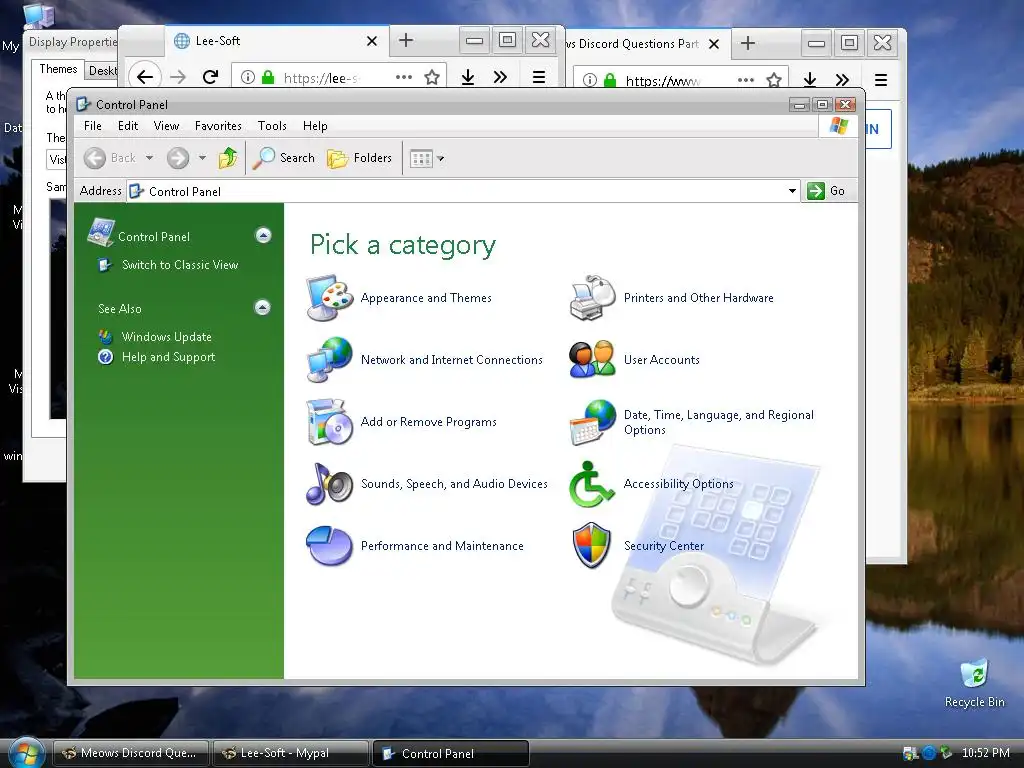The width and height of the screenshot is (1024, 768).
Task: Collapse the See Also sidebar section
Action: point(263,308)
